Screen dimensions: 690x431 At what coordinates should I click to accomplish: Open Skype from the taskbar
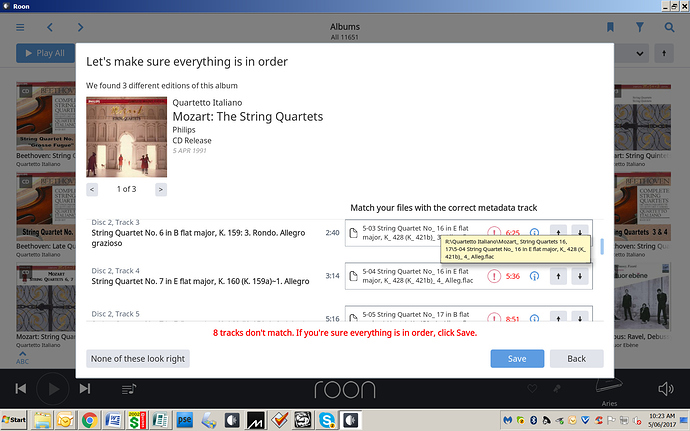pyautogui.click(x=327, y=420)
